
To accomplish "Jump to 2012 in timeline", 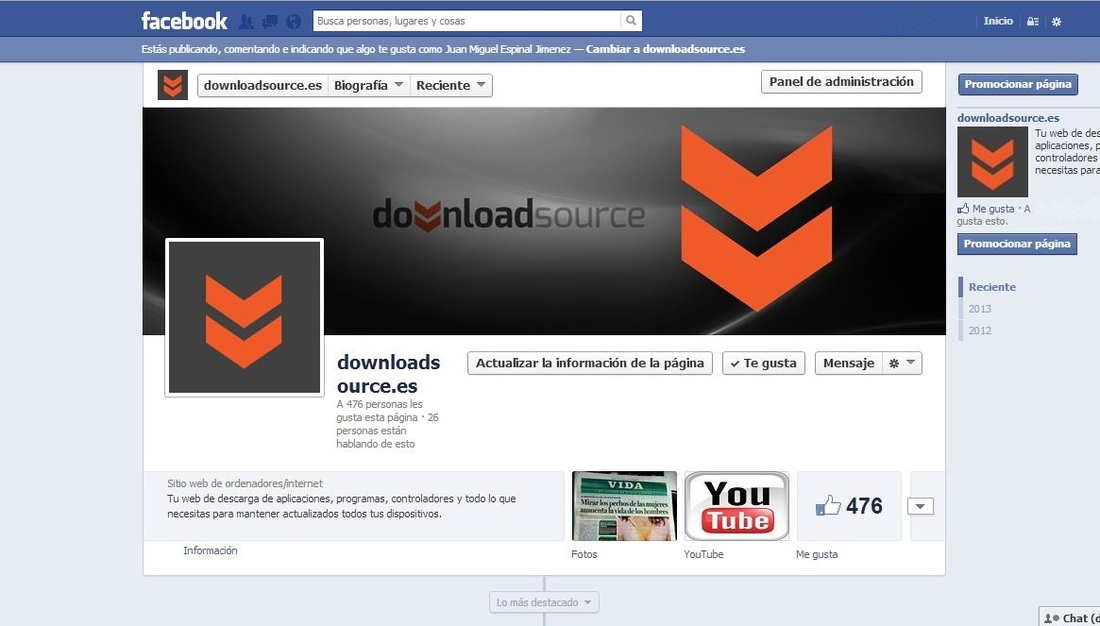I will coord(980,331).
